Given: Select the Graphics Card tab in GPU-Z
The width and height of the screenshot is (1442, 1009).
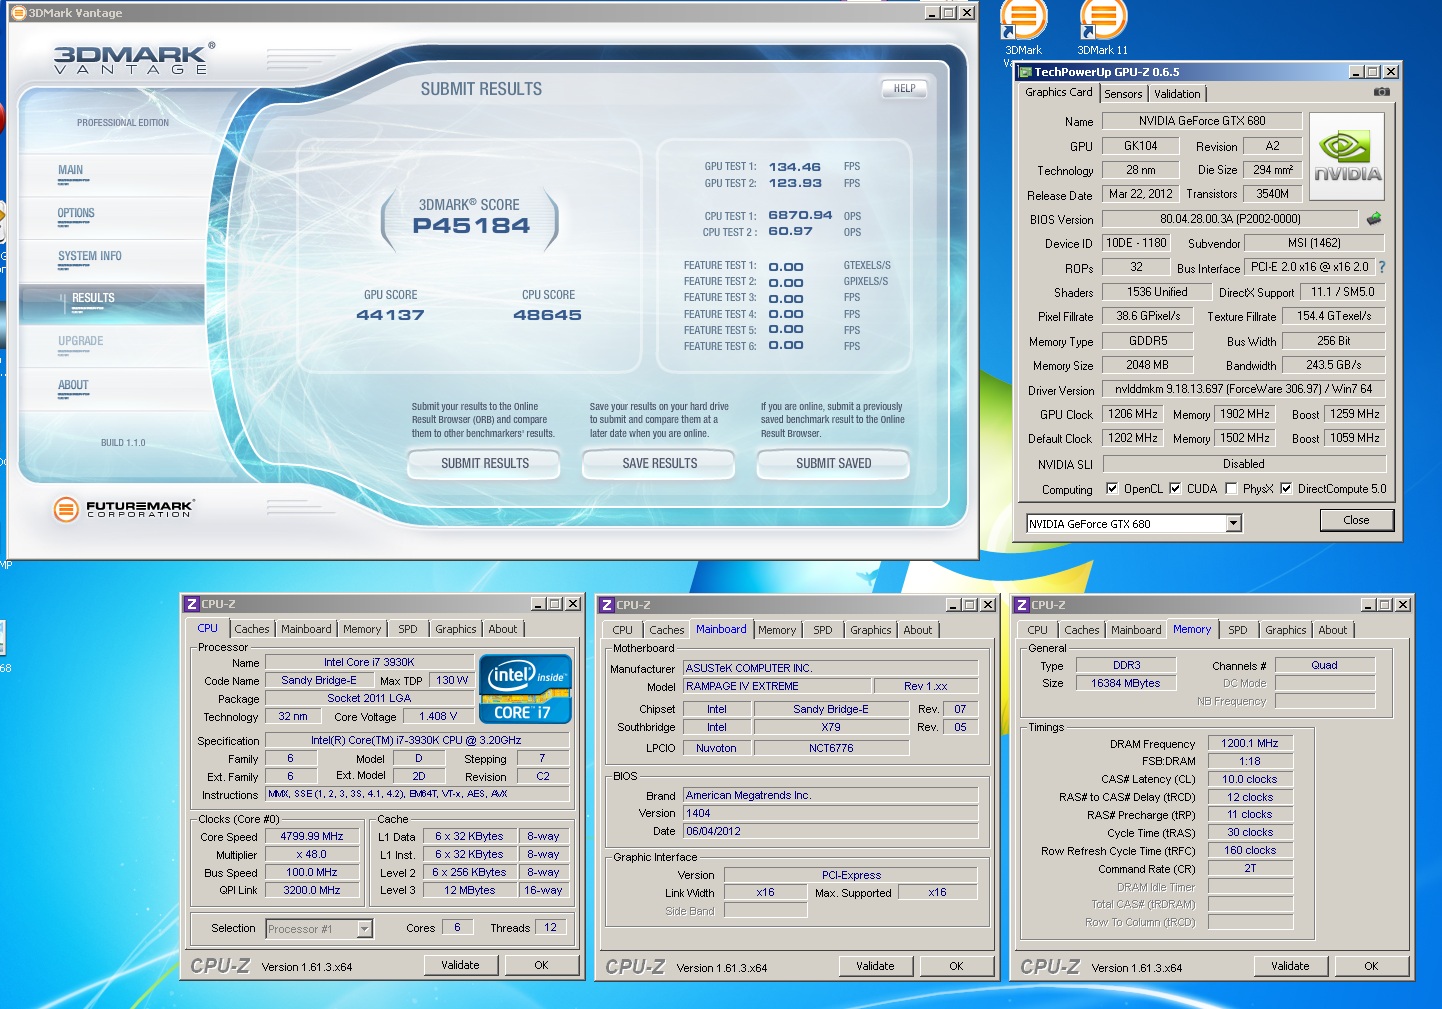Looking at the screenshot, I should click(1058, 92).
